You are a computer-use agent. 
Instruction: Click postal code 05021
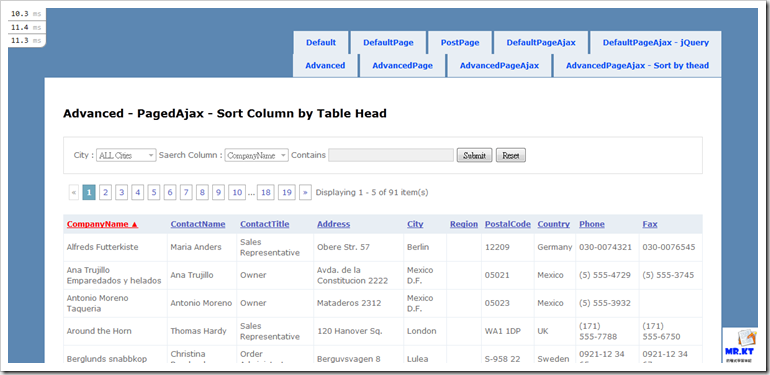point(498,275)
